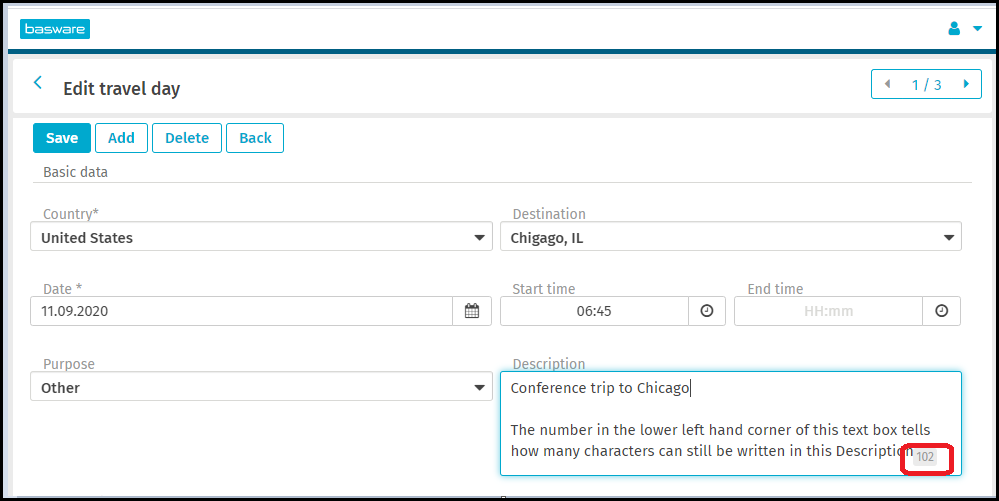
Task: Click the Basware logo
Action: pos(55,29)
